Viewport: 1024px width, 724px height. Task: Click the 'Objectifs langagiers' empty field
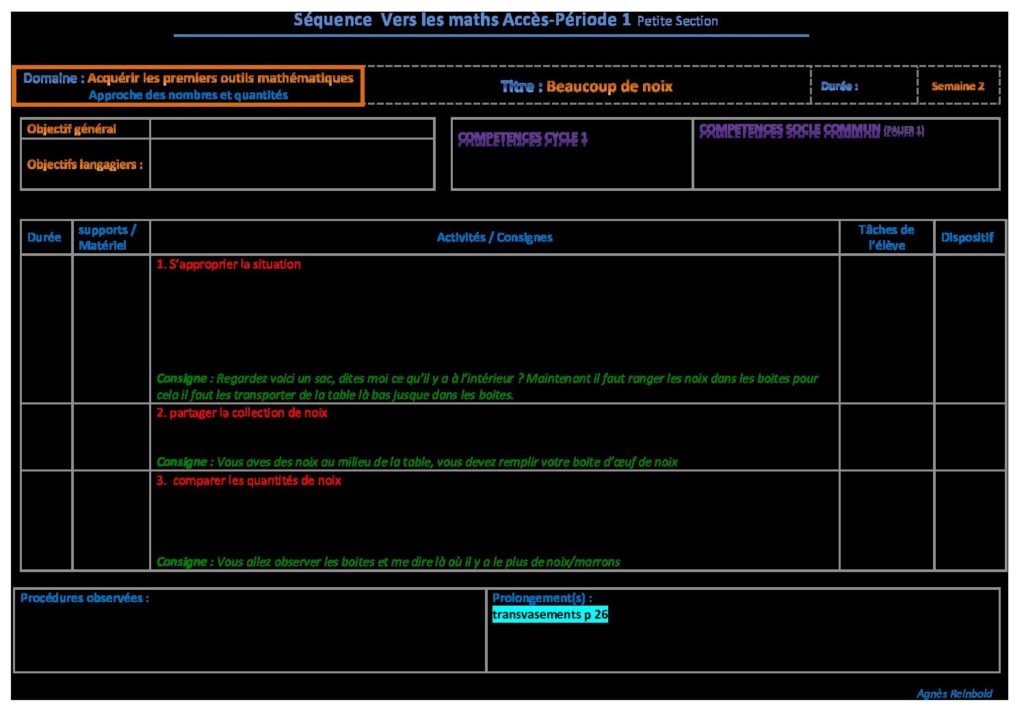[x=291, y=164]
